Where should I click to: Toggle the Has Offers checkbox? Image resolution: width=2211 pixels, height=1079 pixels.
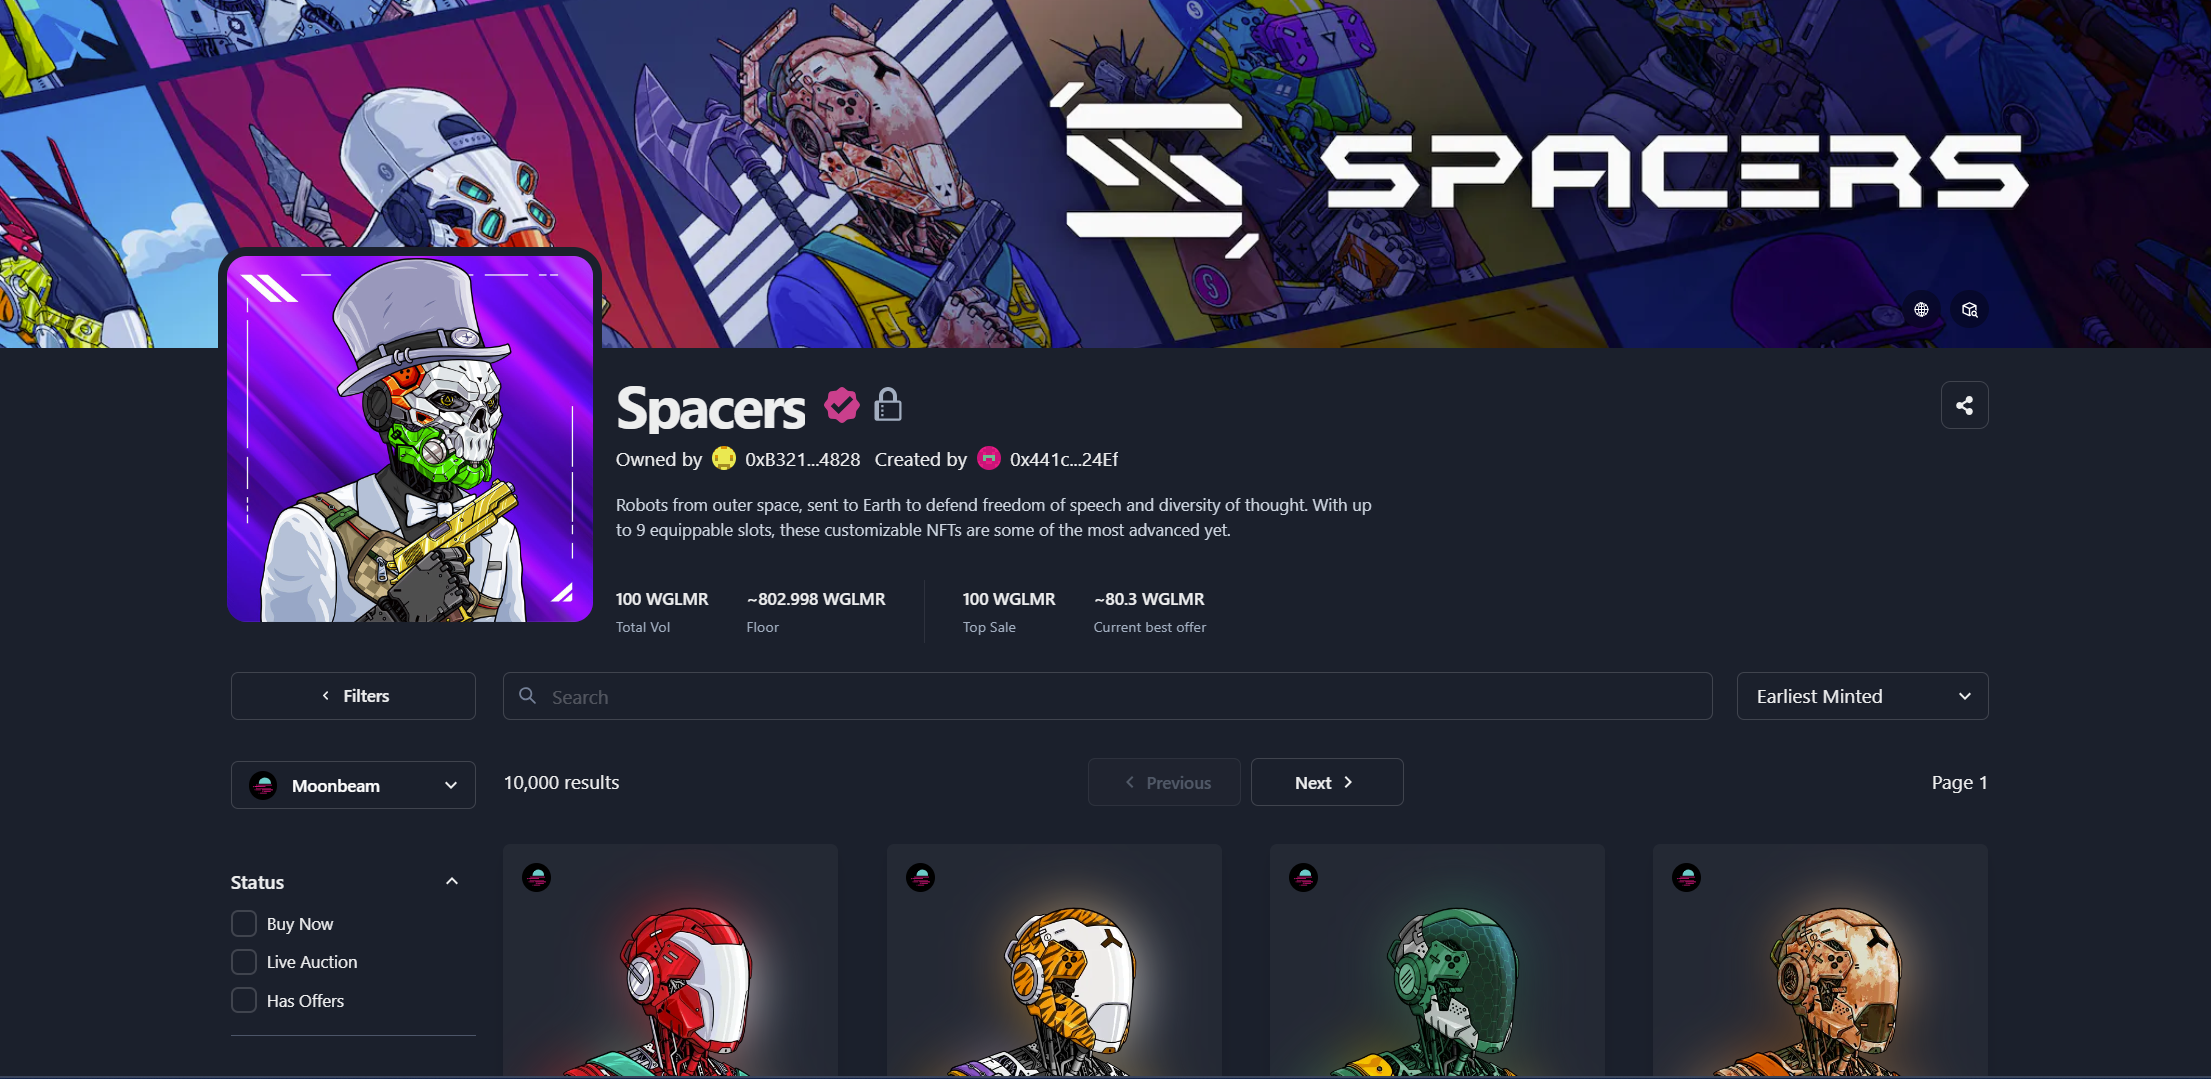pos(244,1000)
